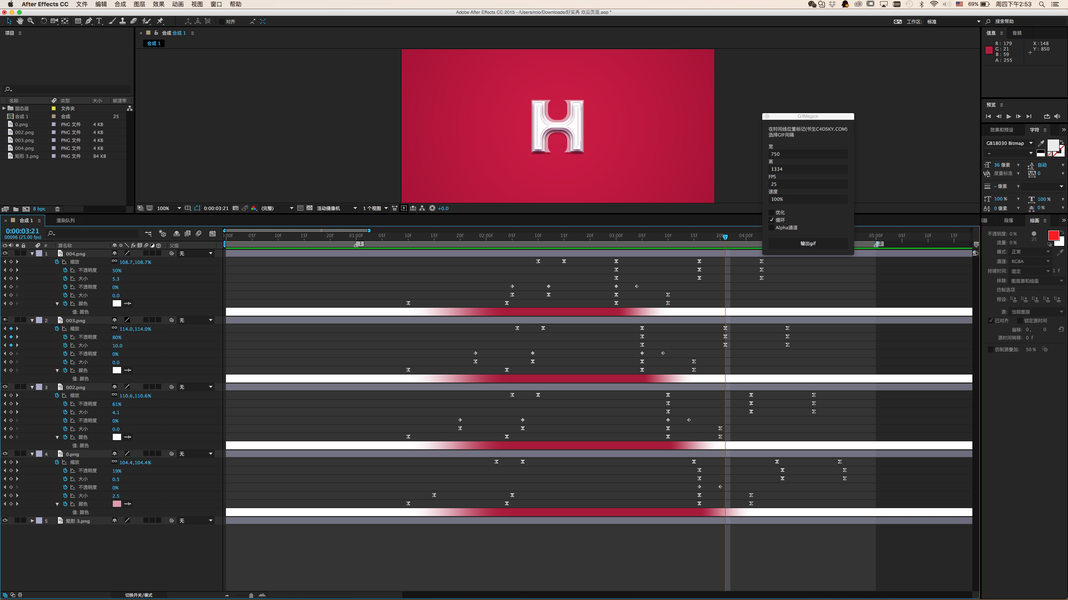This screenshot has height=600, width=1068.
Task: Click the pink color swatch of layer 0.png
Action: 116,504
